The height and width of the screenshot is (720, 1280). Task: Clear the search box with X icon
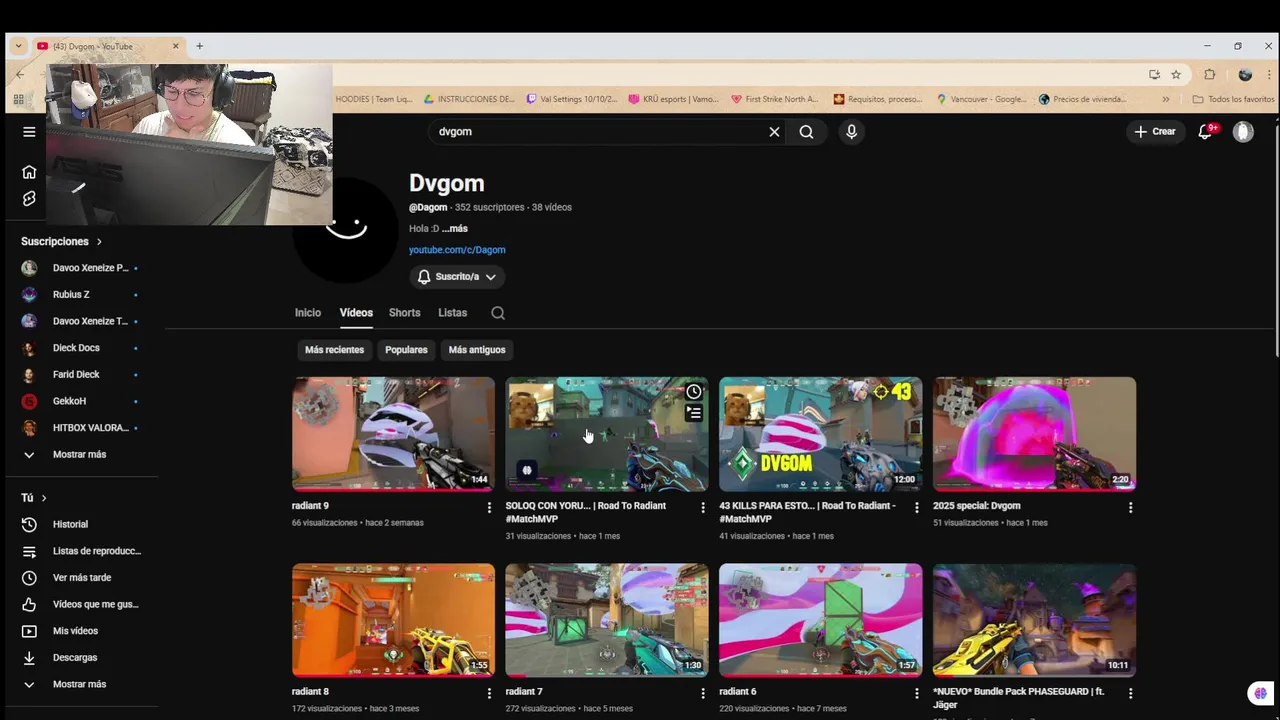(774, 132)
